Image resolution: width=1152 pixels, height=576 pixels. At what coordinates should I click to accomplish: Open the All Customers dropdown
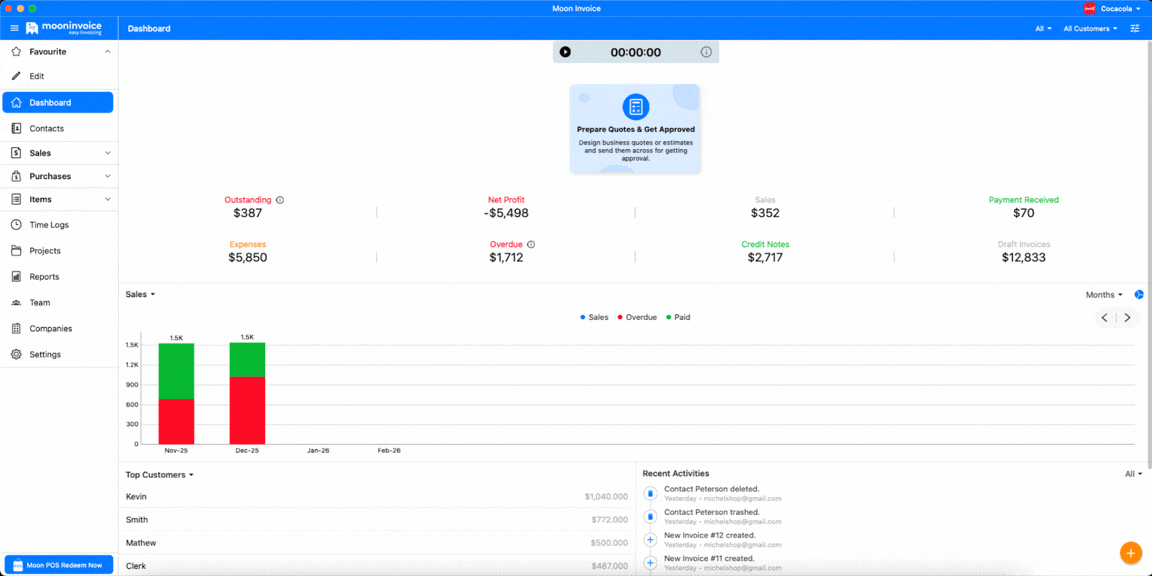point(1090,29)
